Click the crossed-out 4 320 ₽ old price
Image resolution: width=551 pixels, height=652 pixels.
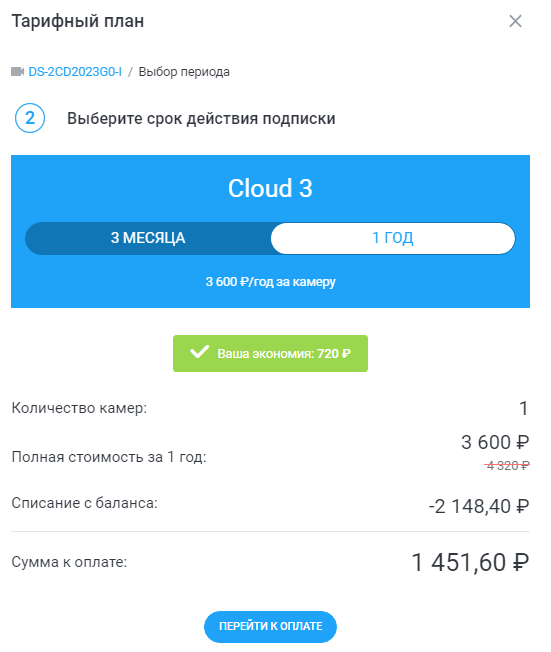[x=507, y=466]
